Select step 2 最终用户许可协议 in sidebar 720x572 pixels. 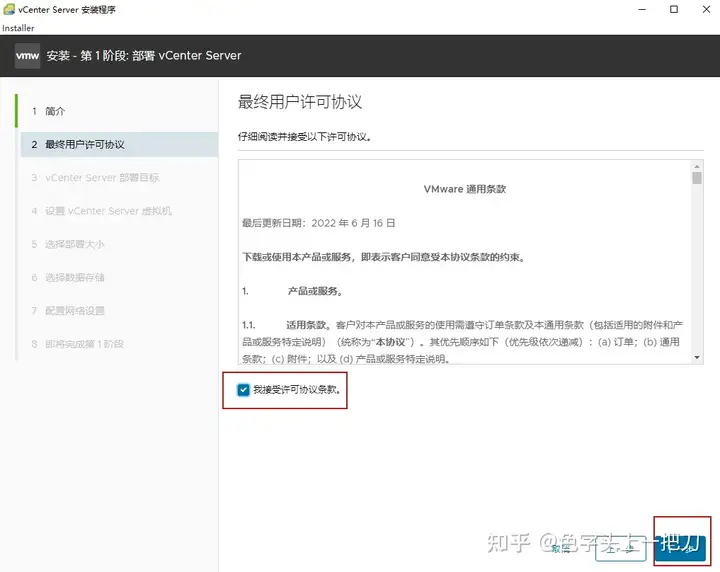(119, 145)
